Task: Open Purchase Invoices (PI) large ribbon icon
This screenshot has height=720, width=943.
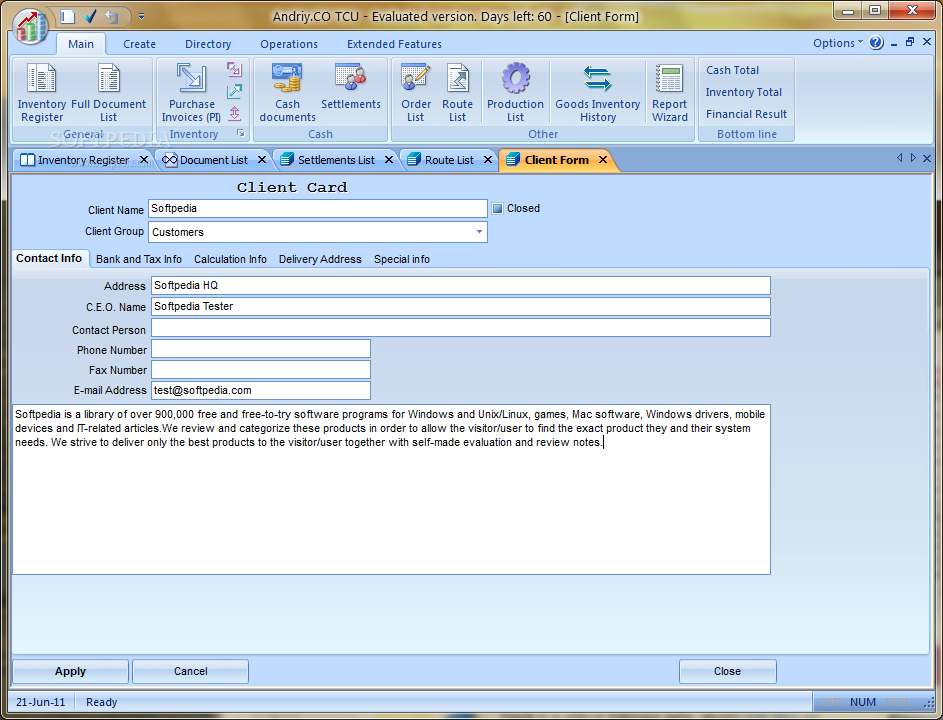Action: click(191, 93)
